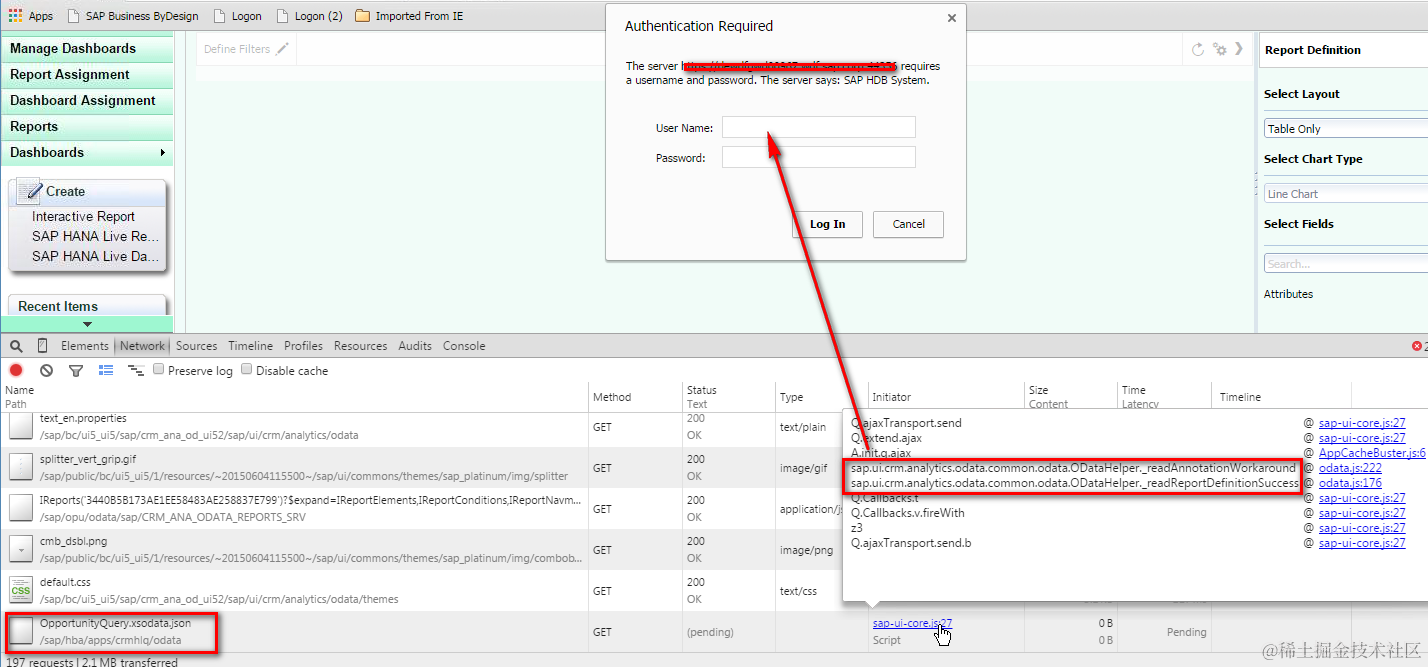Choose SAP HANA Live Da... entry

[x=95, y=256]
